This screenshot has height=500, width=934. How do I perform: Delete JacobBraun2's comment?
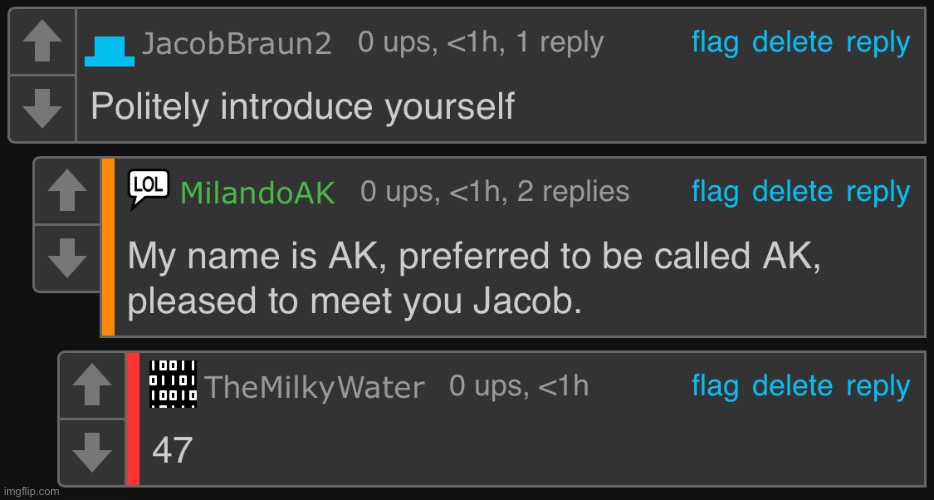[792, 43]
